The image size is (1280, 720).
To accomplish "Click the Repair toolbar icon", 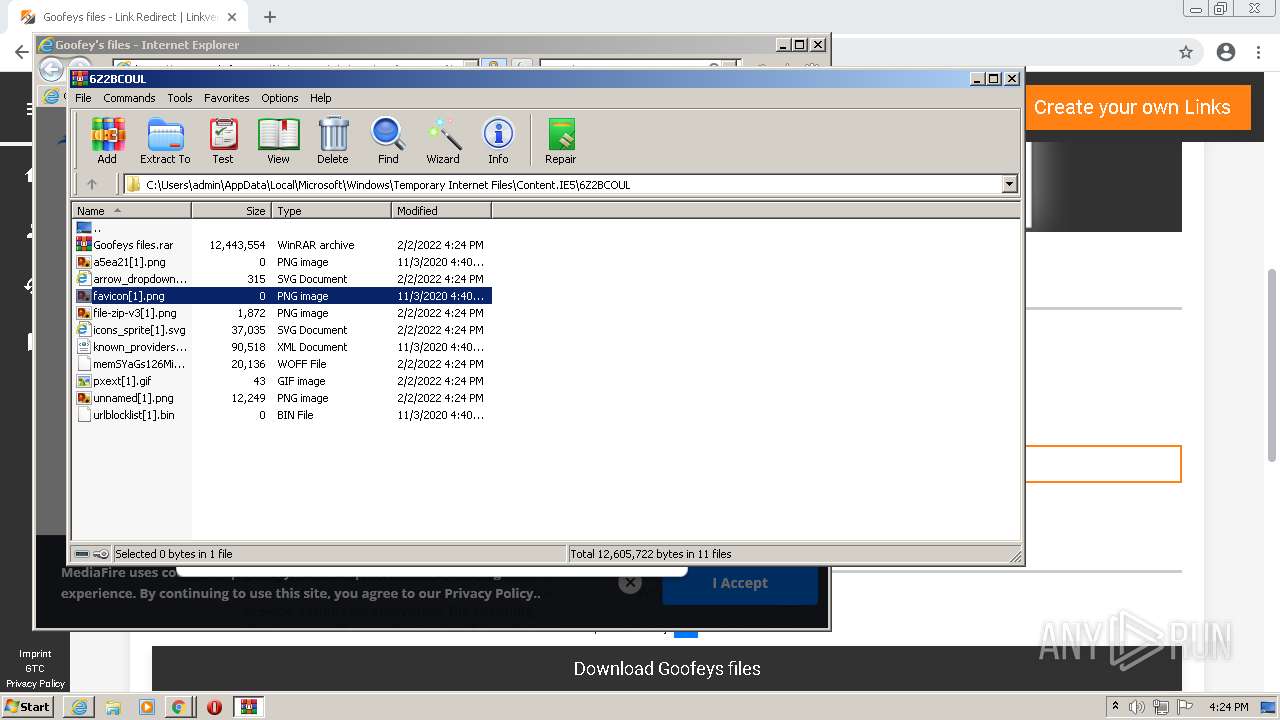I will coord(560,140).
